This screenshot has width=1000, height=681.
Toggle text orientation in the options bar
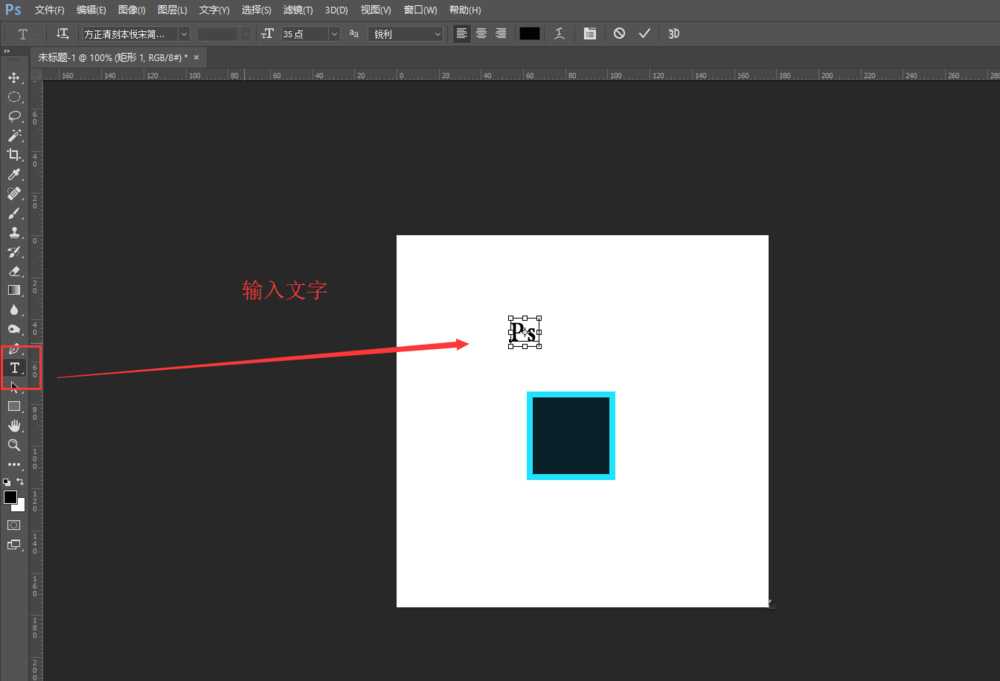coord(62,33)
